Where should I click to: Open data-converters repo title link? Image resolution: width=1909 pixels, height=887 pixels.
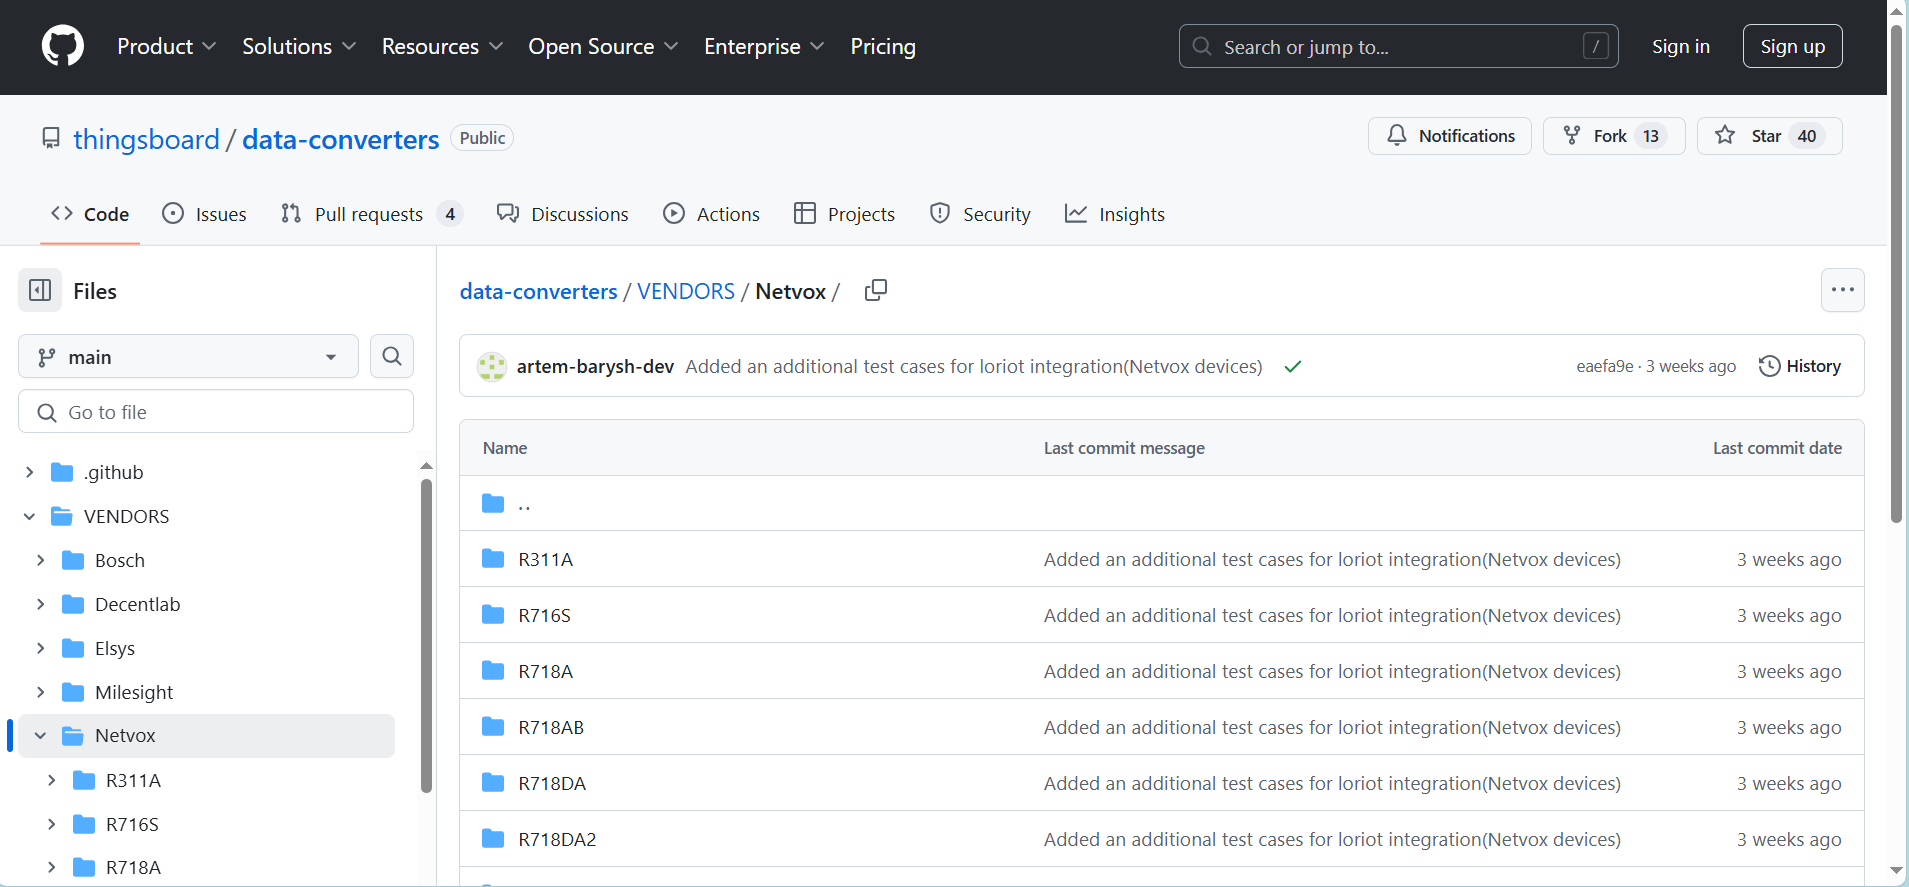pyautogui.click(x=340, y=139)
